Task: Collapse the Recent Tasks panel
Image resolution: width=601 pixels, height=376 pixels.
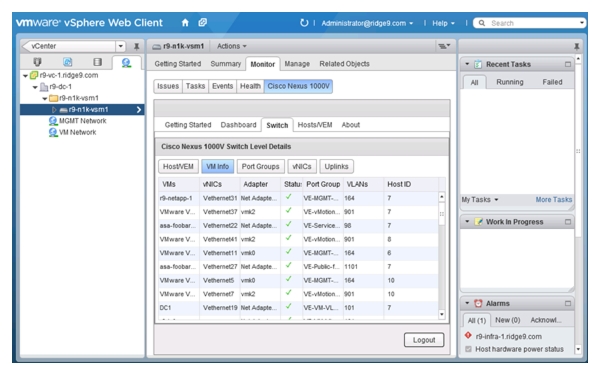Action: pyautogui.click(x=467, y=64)
